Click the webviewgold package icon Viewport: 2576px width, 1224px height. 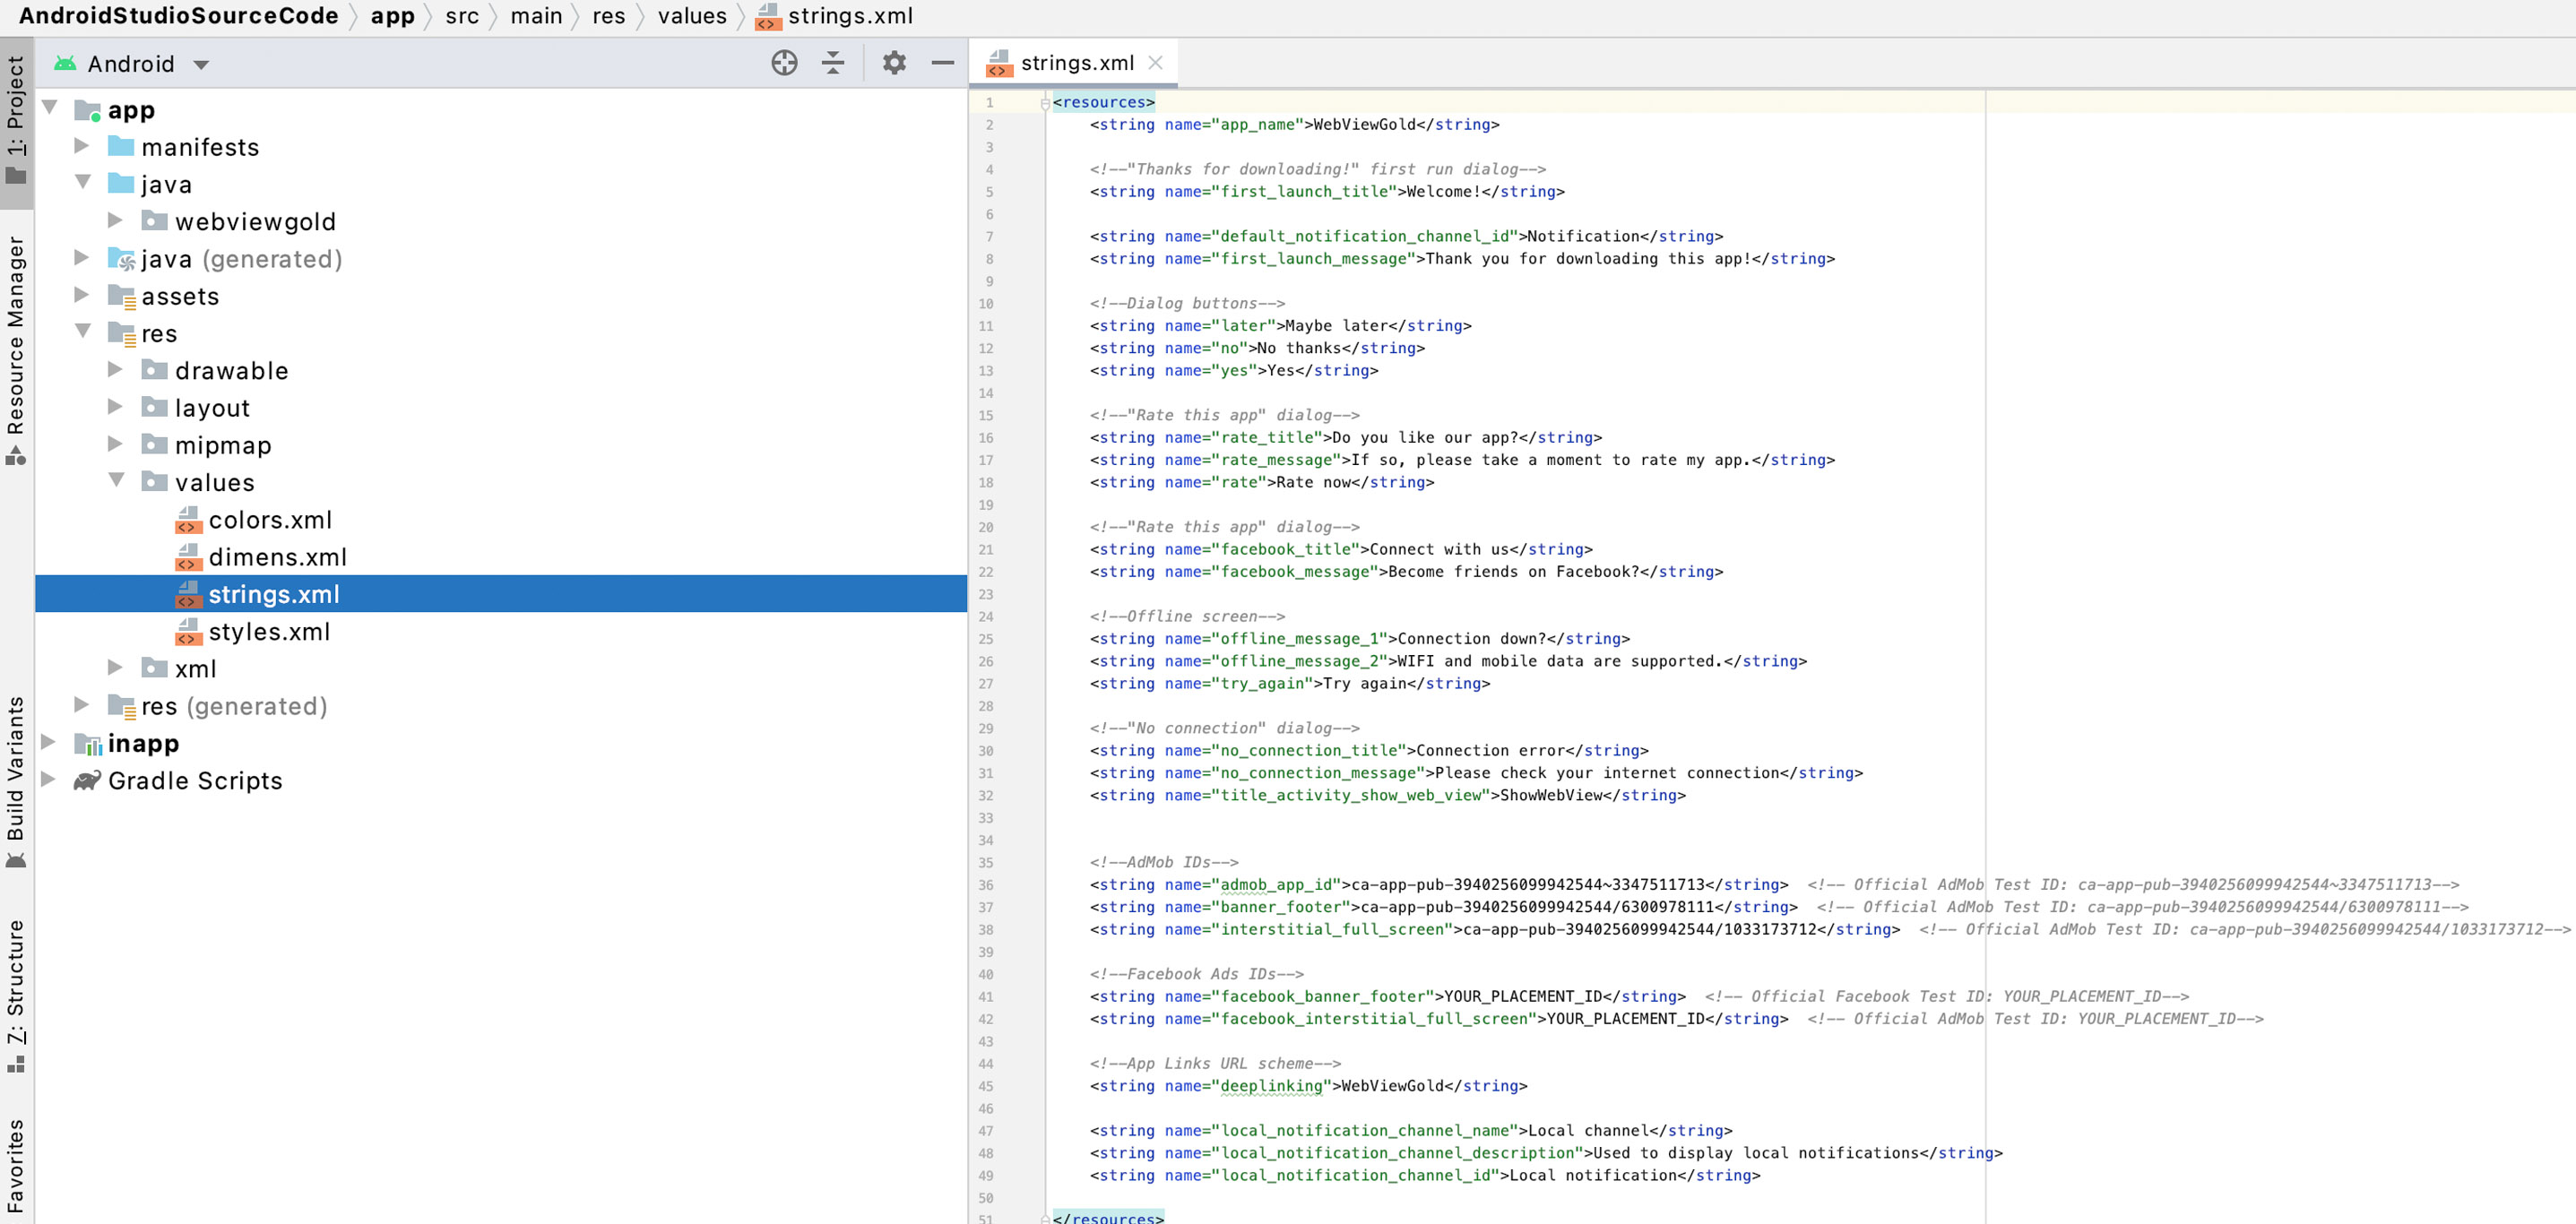click(154, 220)
